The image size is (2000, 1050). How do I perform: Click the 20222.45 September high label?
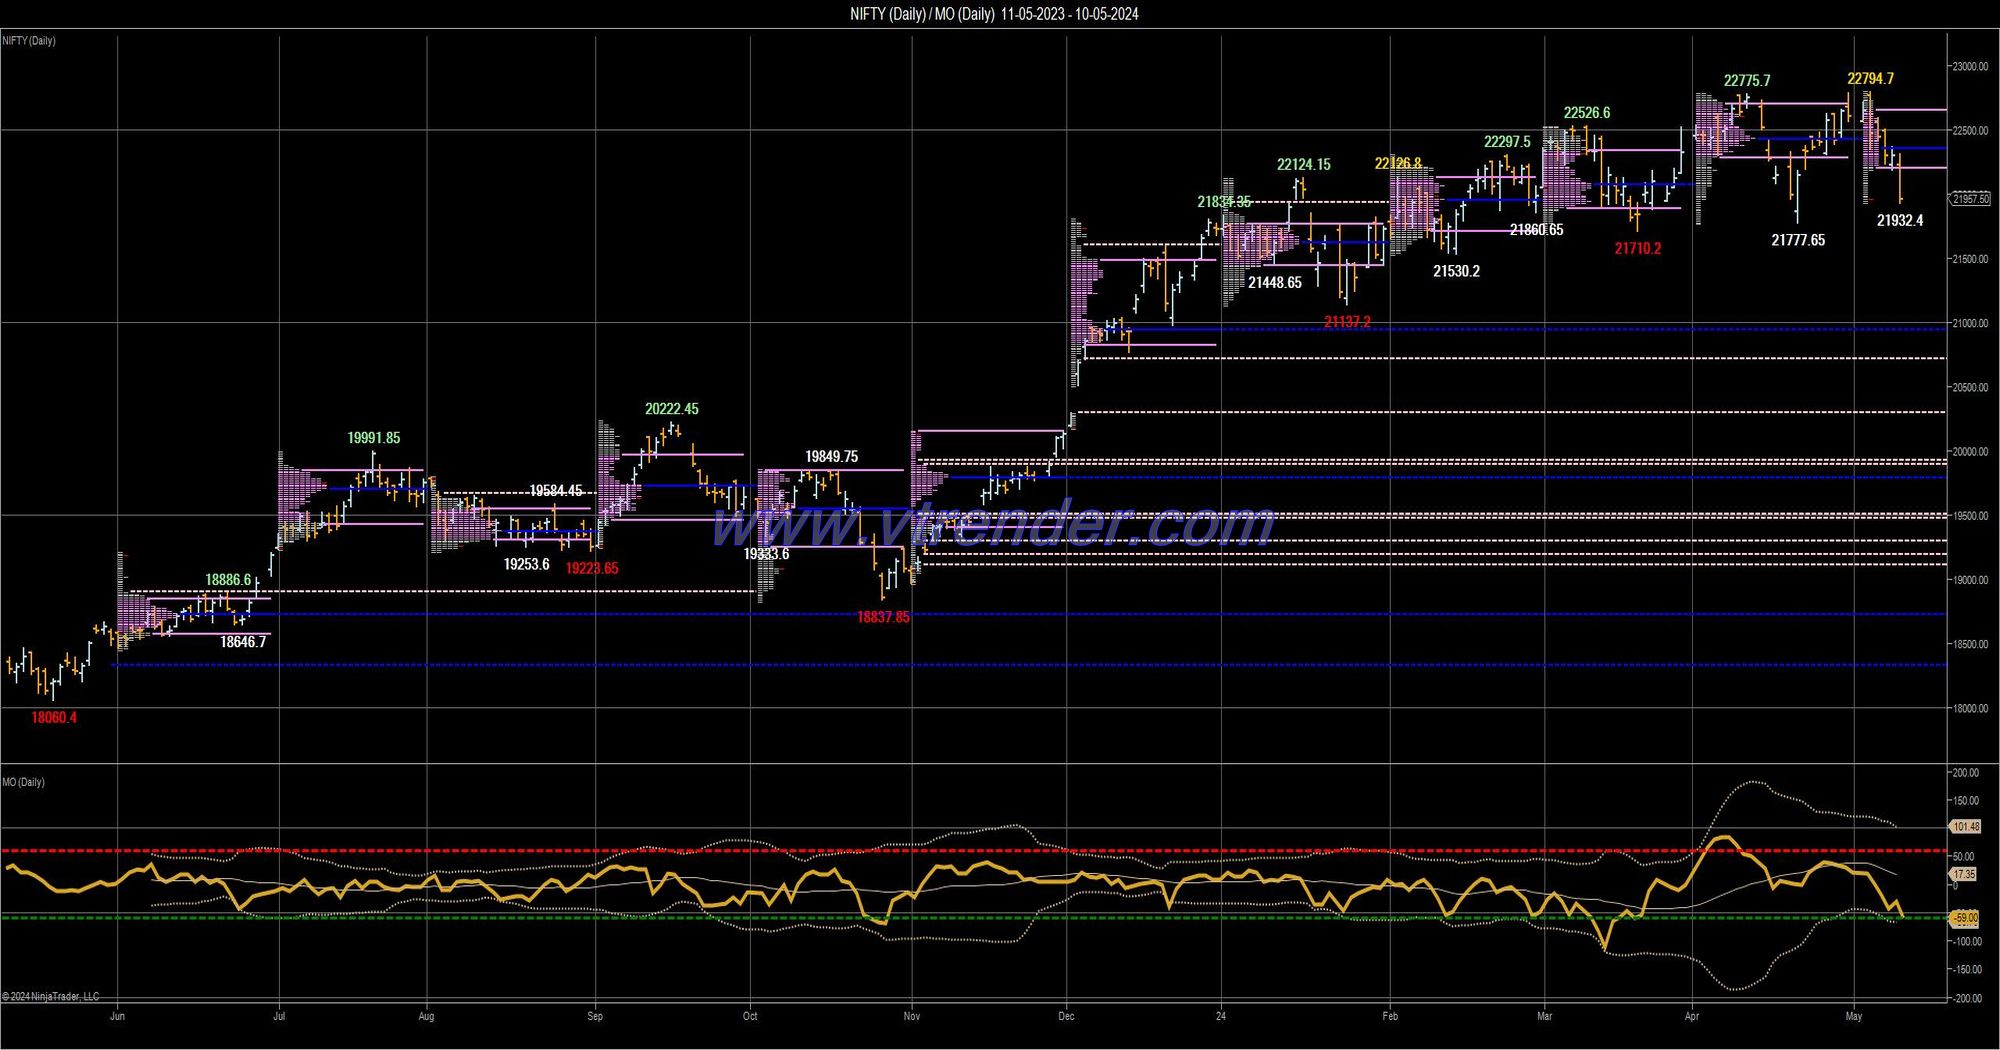coord(672,409)
